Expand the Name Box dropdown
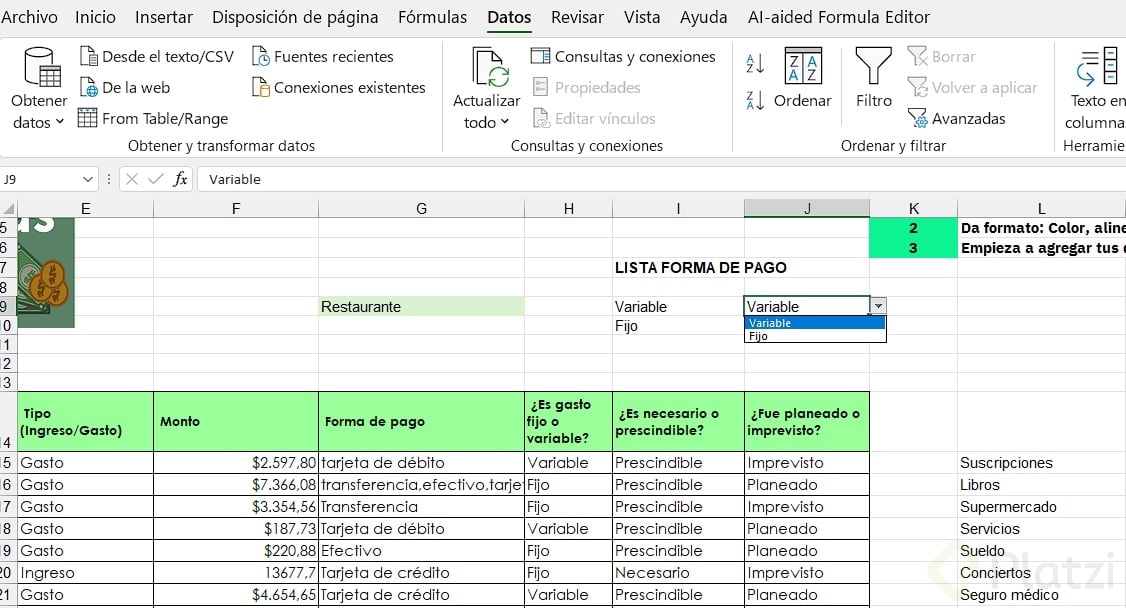Screen dimensions: 1126x608 pyautogui.click(x=87, y=180)
